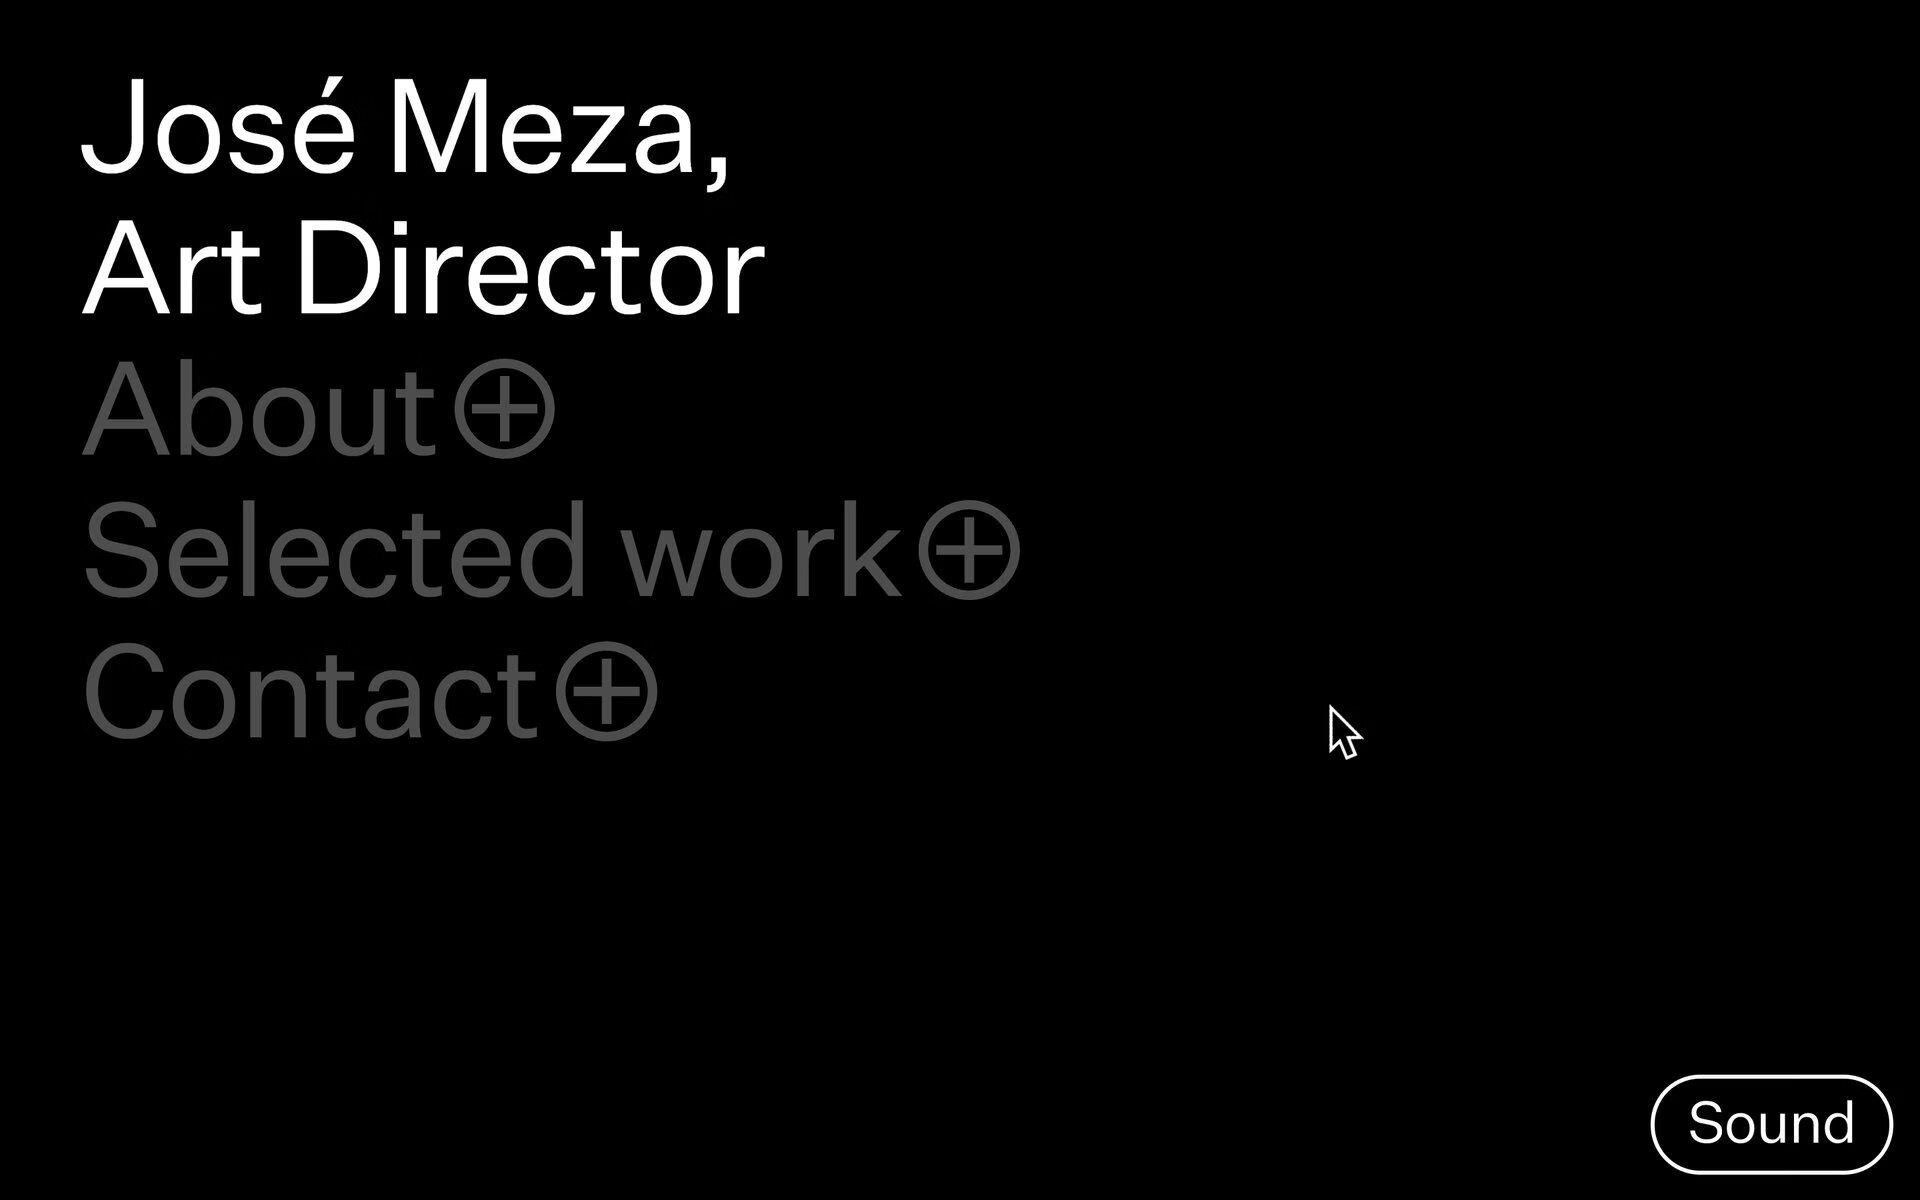Mute site audio using the Sound button
Viewport: 1920px width, 1200px height.
[x=1771, y=1123]
